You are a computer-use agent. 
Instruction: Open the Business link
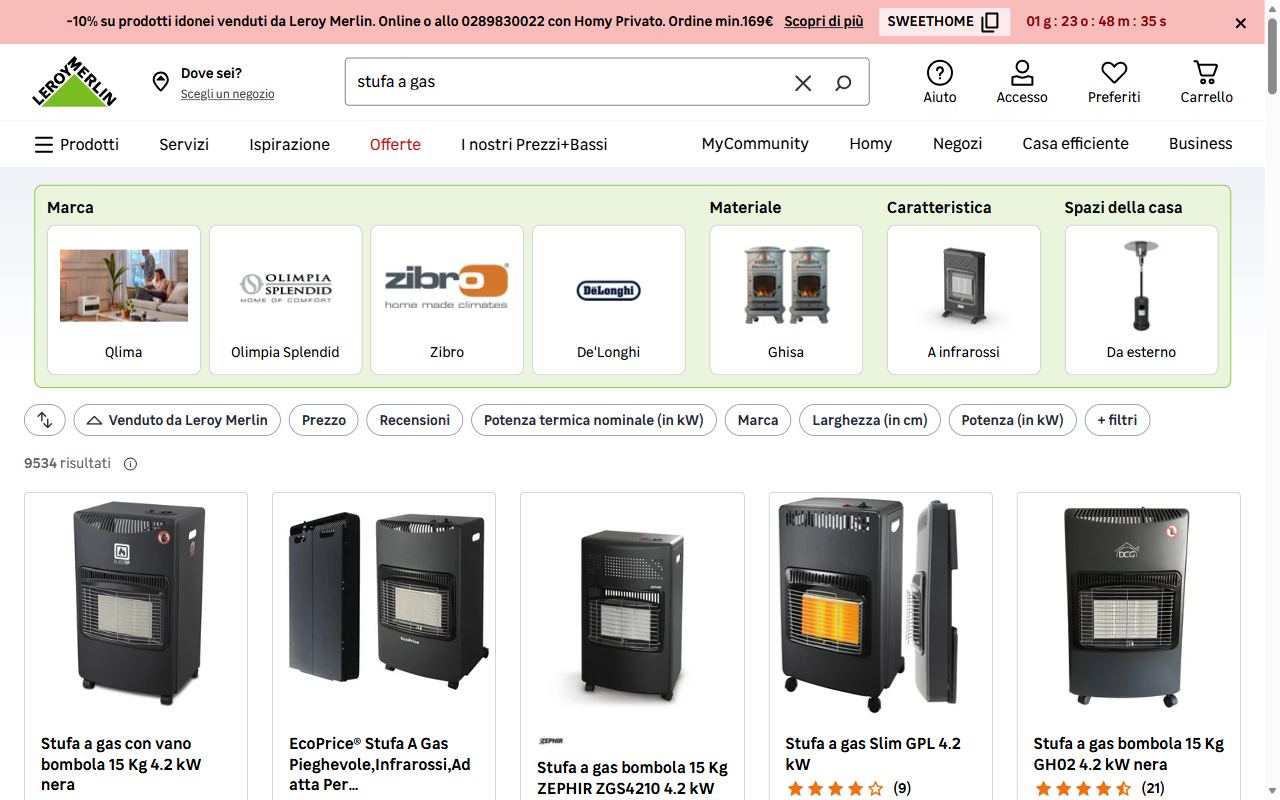(x=1201, y=144)
